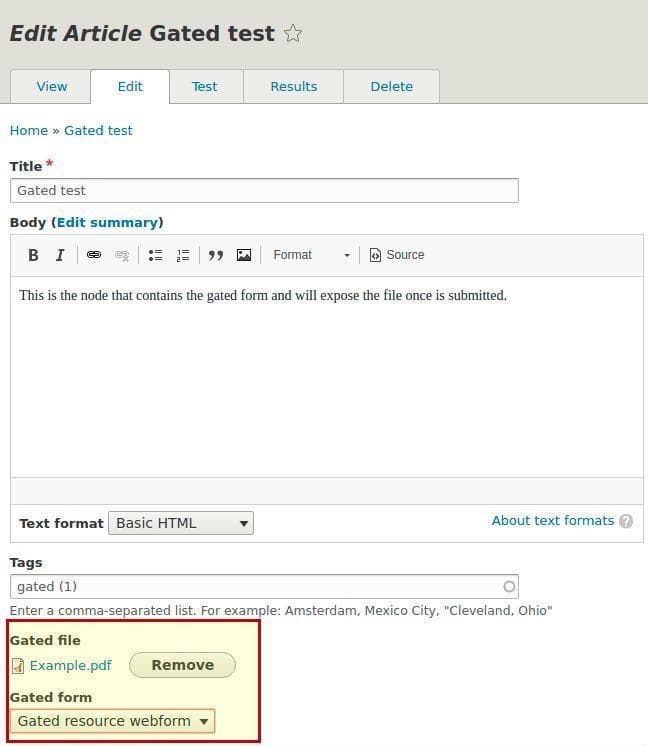
Task: Remove the gated file
Action: click(x=182, y=665)
